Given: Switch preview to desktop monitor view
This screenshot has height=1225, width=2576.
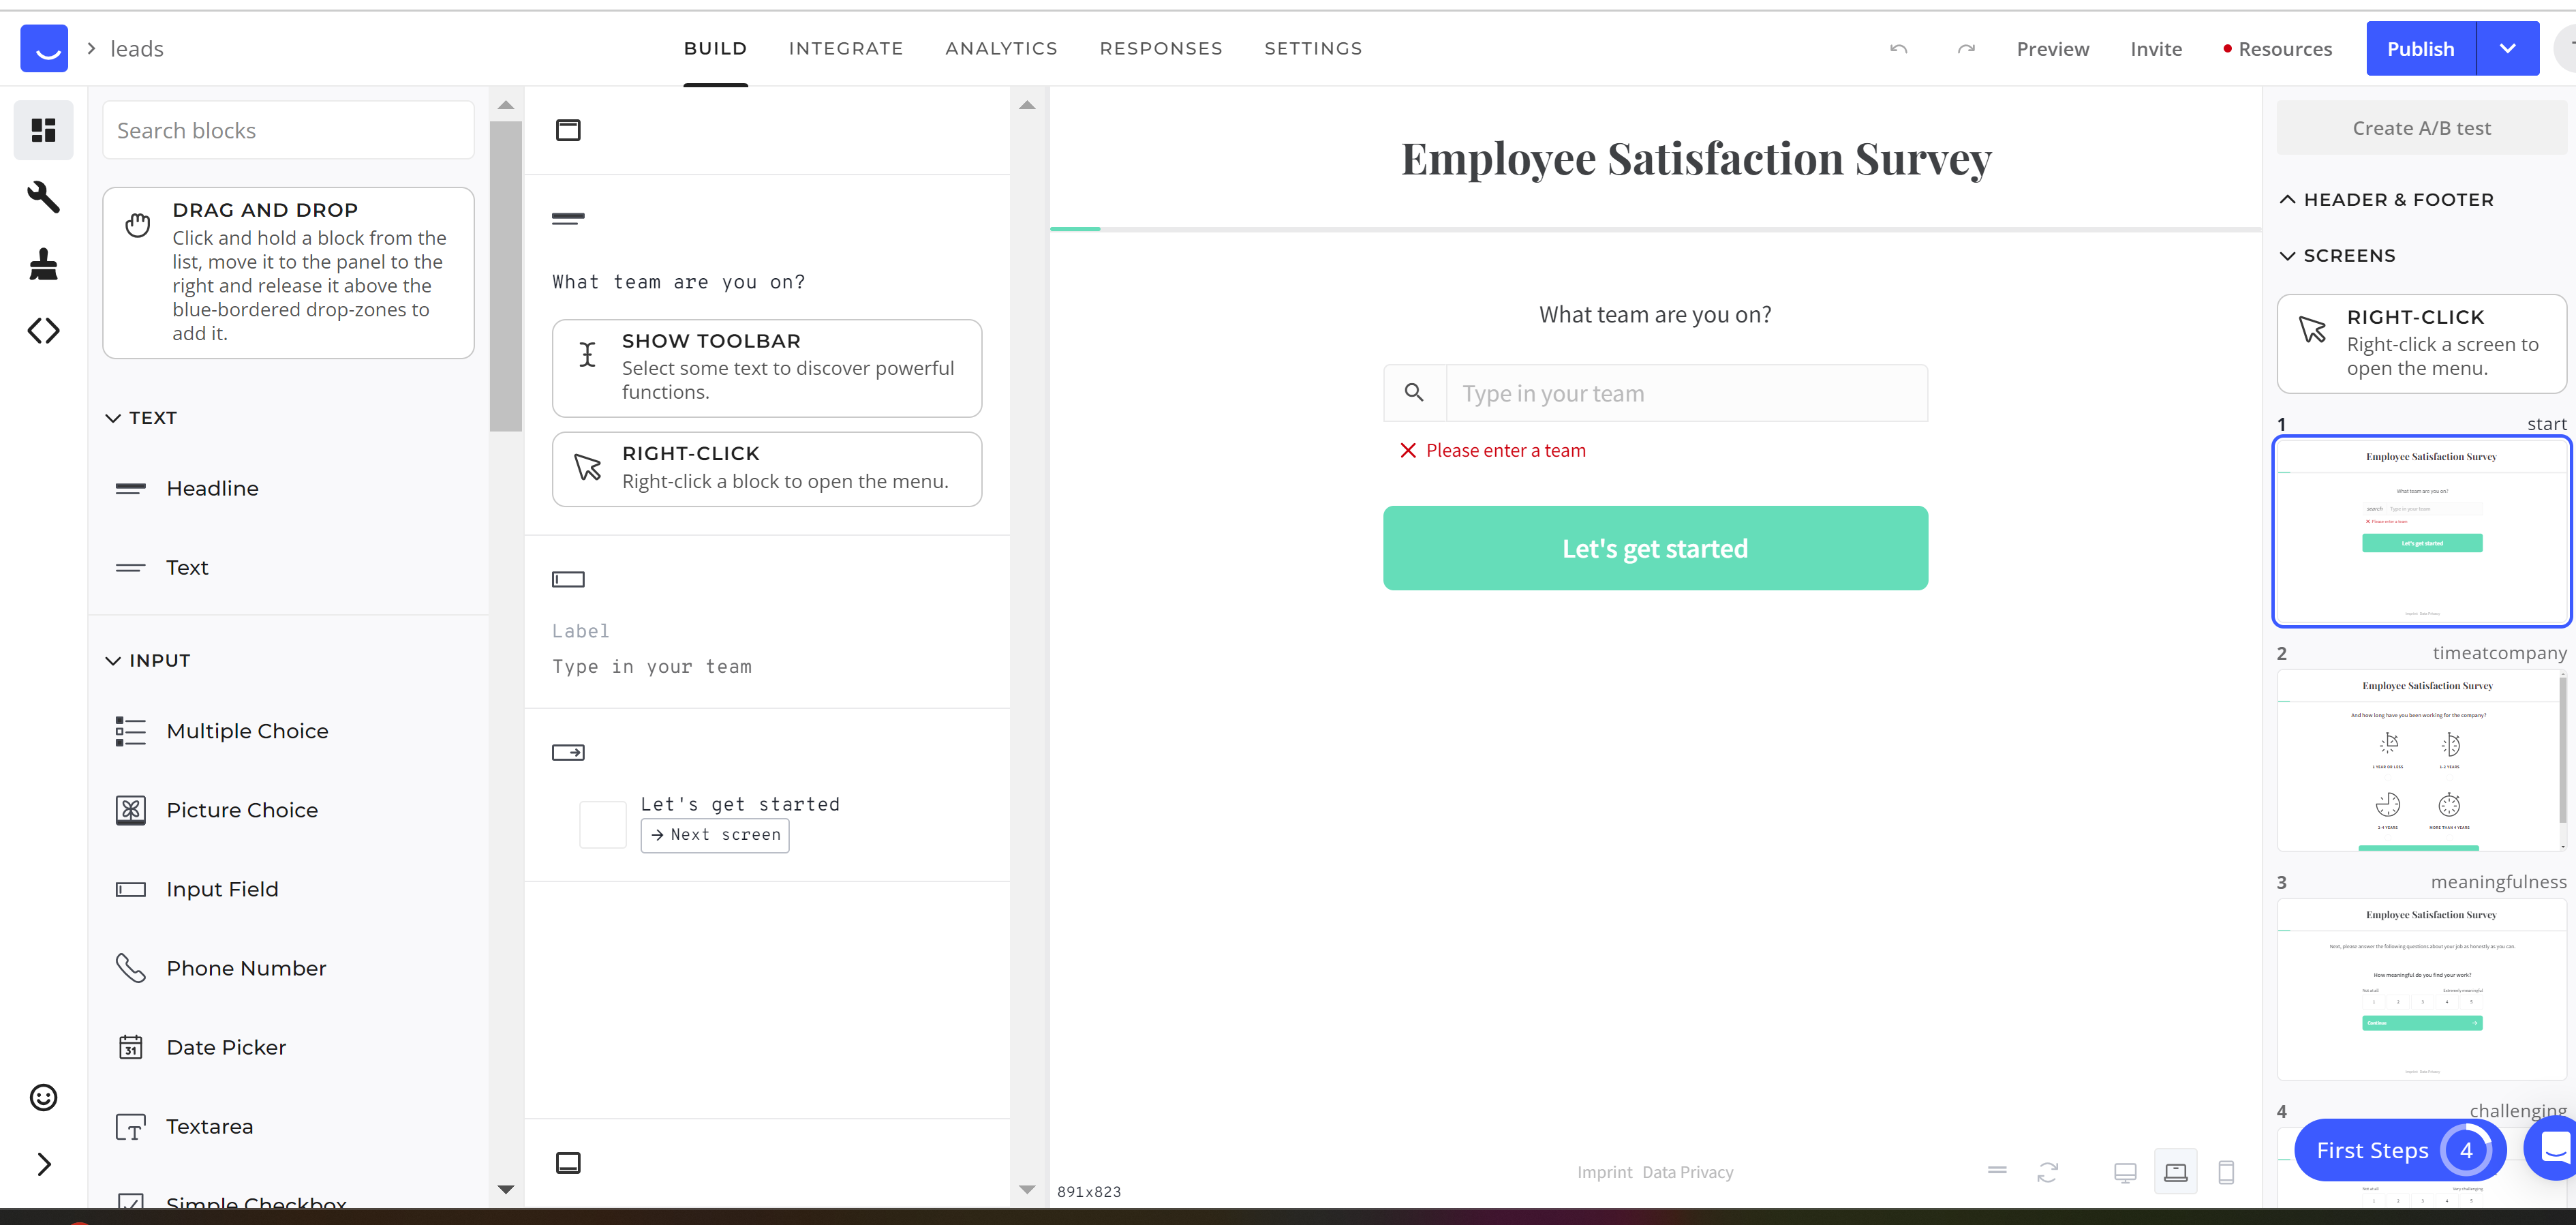Looking at the screenshot, I should (2125, 1172).
